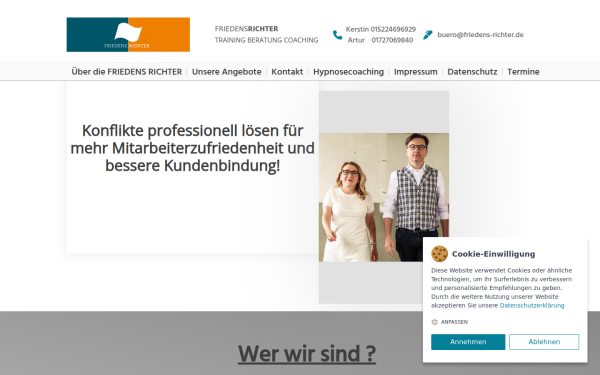Click the Cookie-Einwilligung title
Viewport: 600px width, 375px height.
[x=494, y=254]
